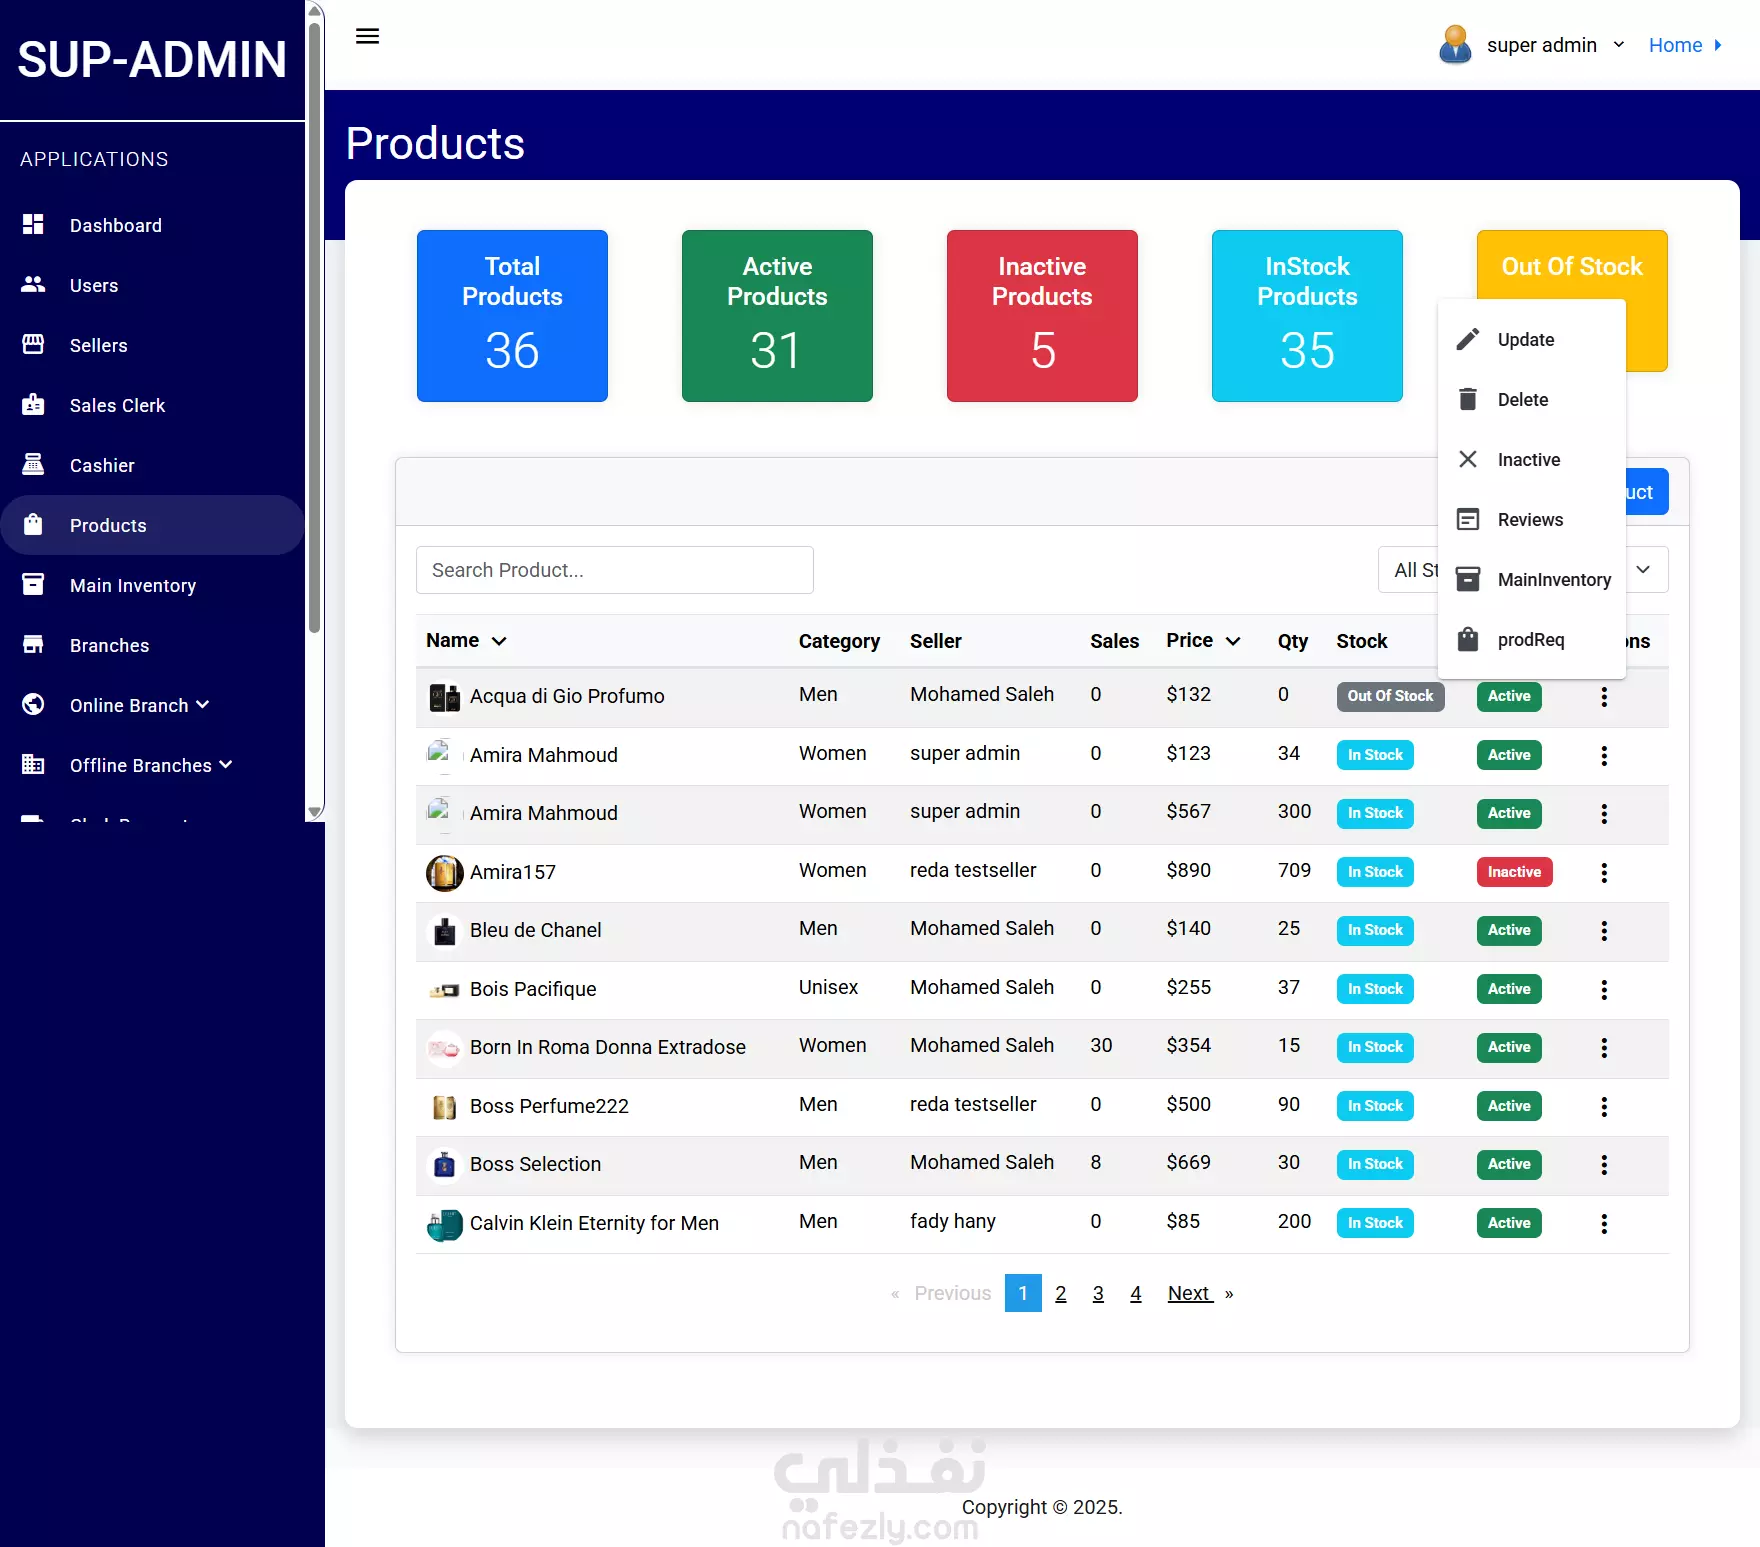Select Update from the actions menu

coord(1531,339)
